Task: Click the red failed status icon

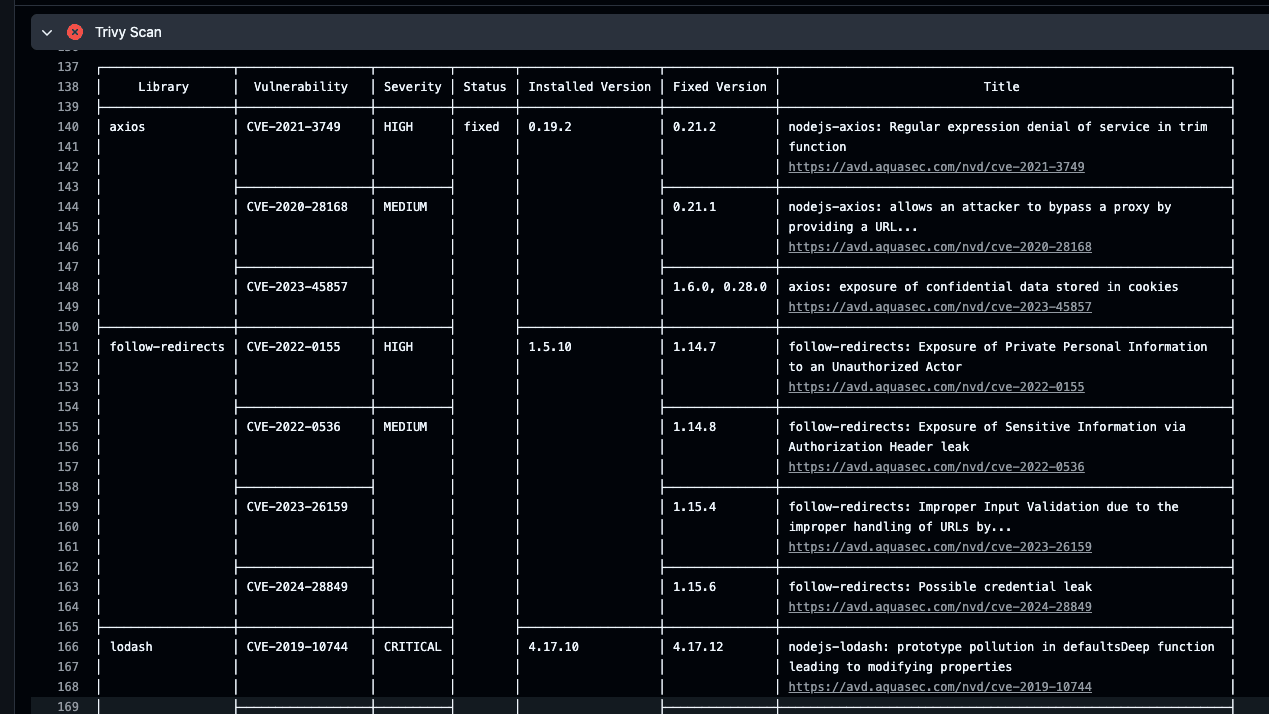Action: click(x=75, y=32)
